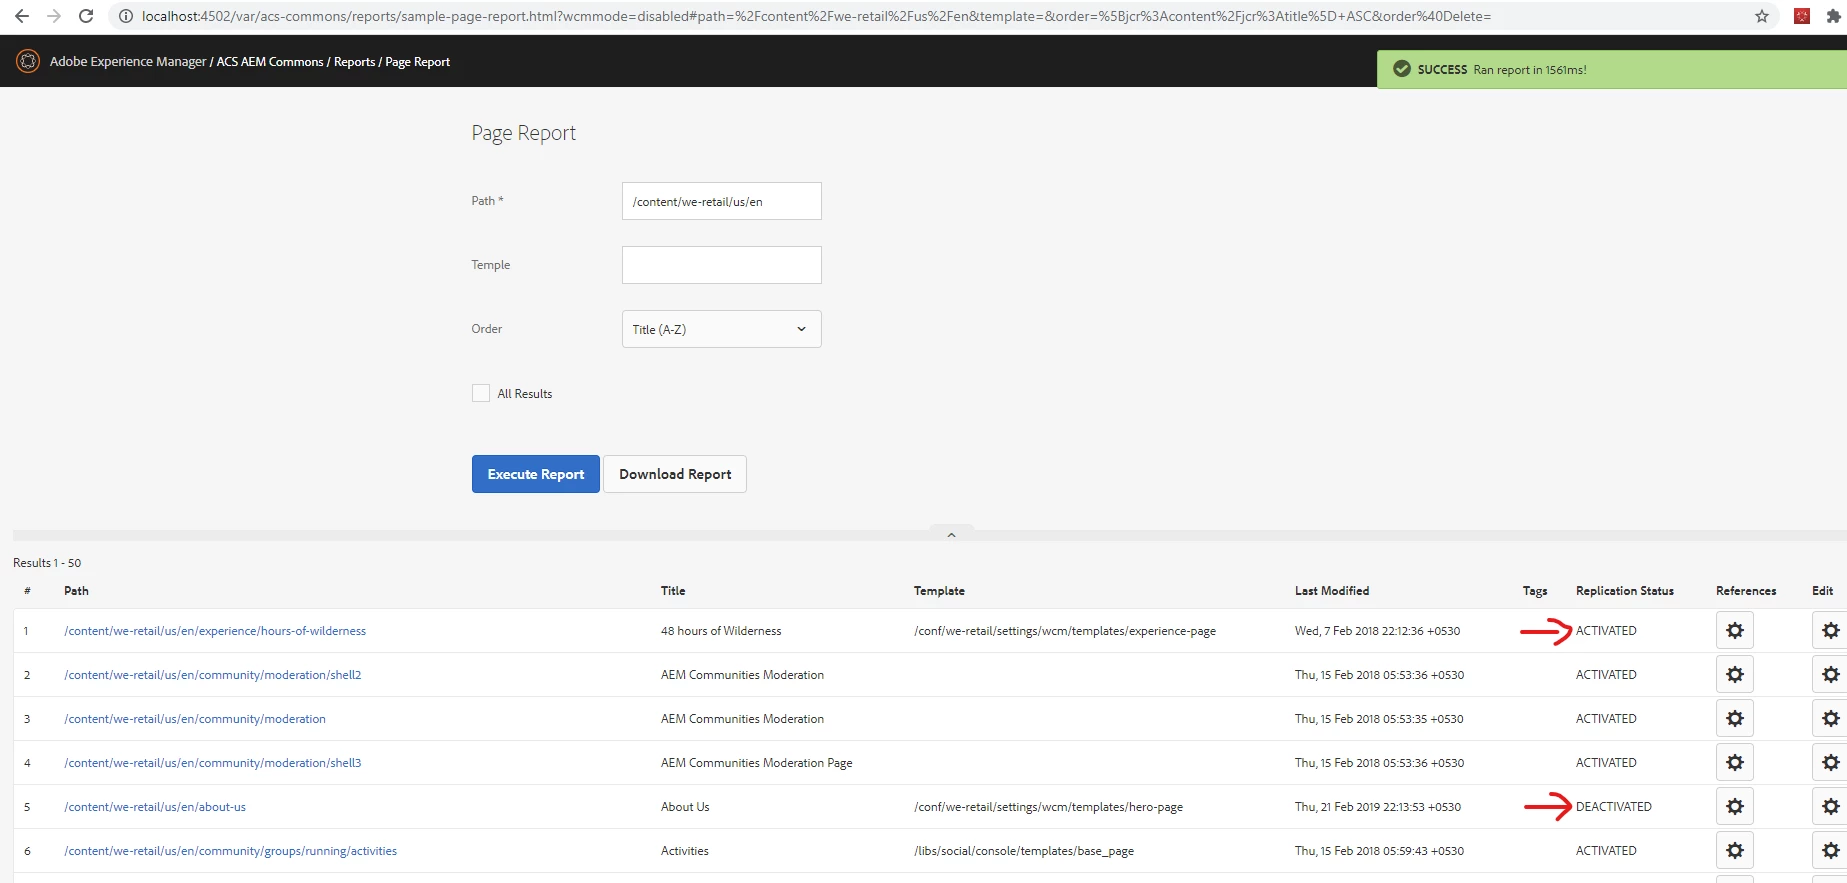Click the Tags column header
Viewport: 1847px width, 883px height.
1535,591
